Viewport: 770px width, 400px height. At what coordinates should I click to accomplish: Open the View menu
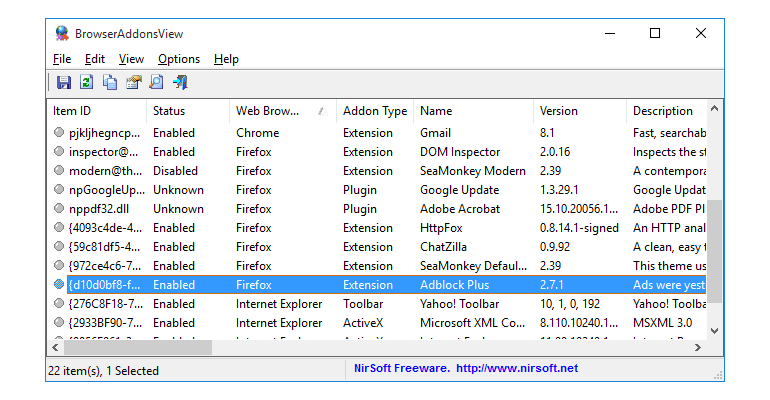(x=131, y=59)
